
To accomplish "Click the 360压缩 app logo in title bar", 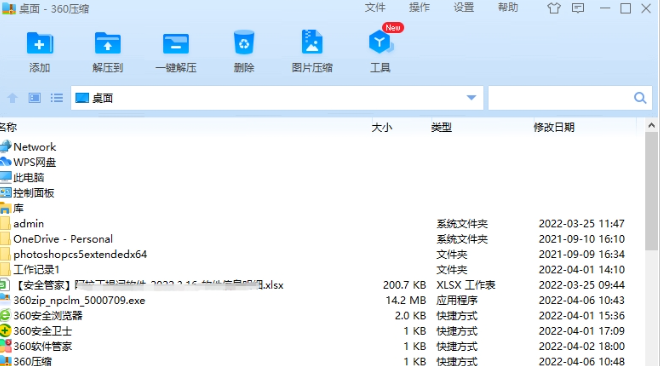I will pos(9,8).
